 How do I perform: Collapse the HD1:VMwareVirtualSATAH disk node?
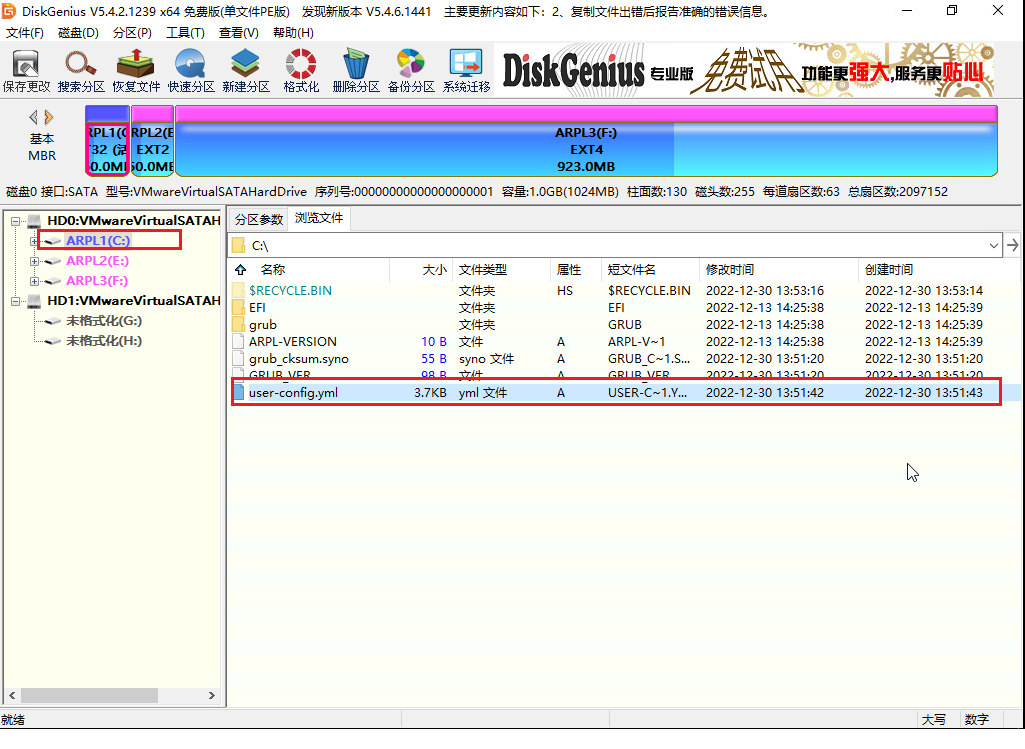[x=16, y=301]
